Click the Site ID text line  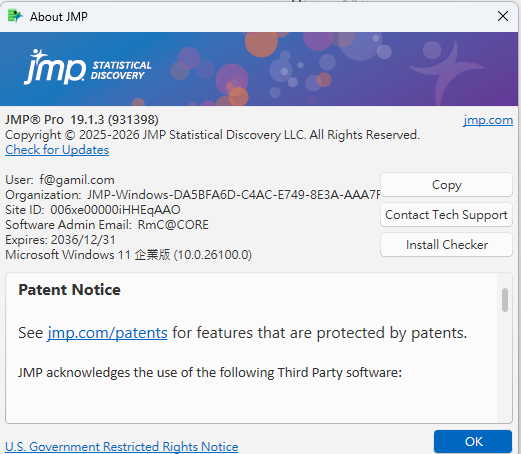(93, 210)
